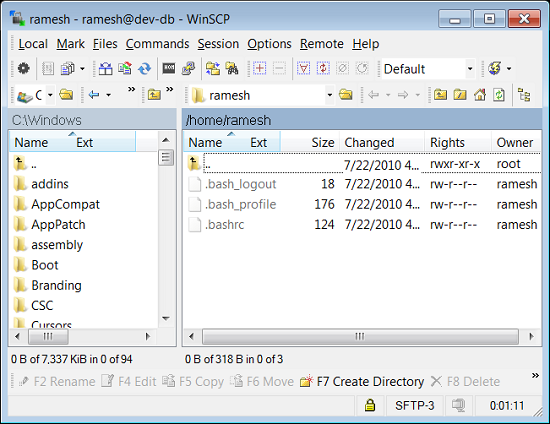This screenshot has height=424, width=550.
Task: Open the Session menu
Action: [218, 44]
